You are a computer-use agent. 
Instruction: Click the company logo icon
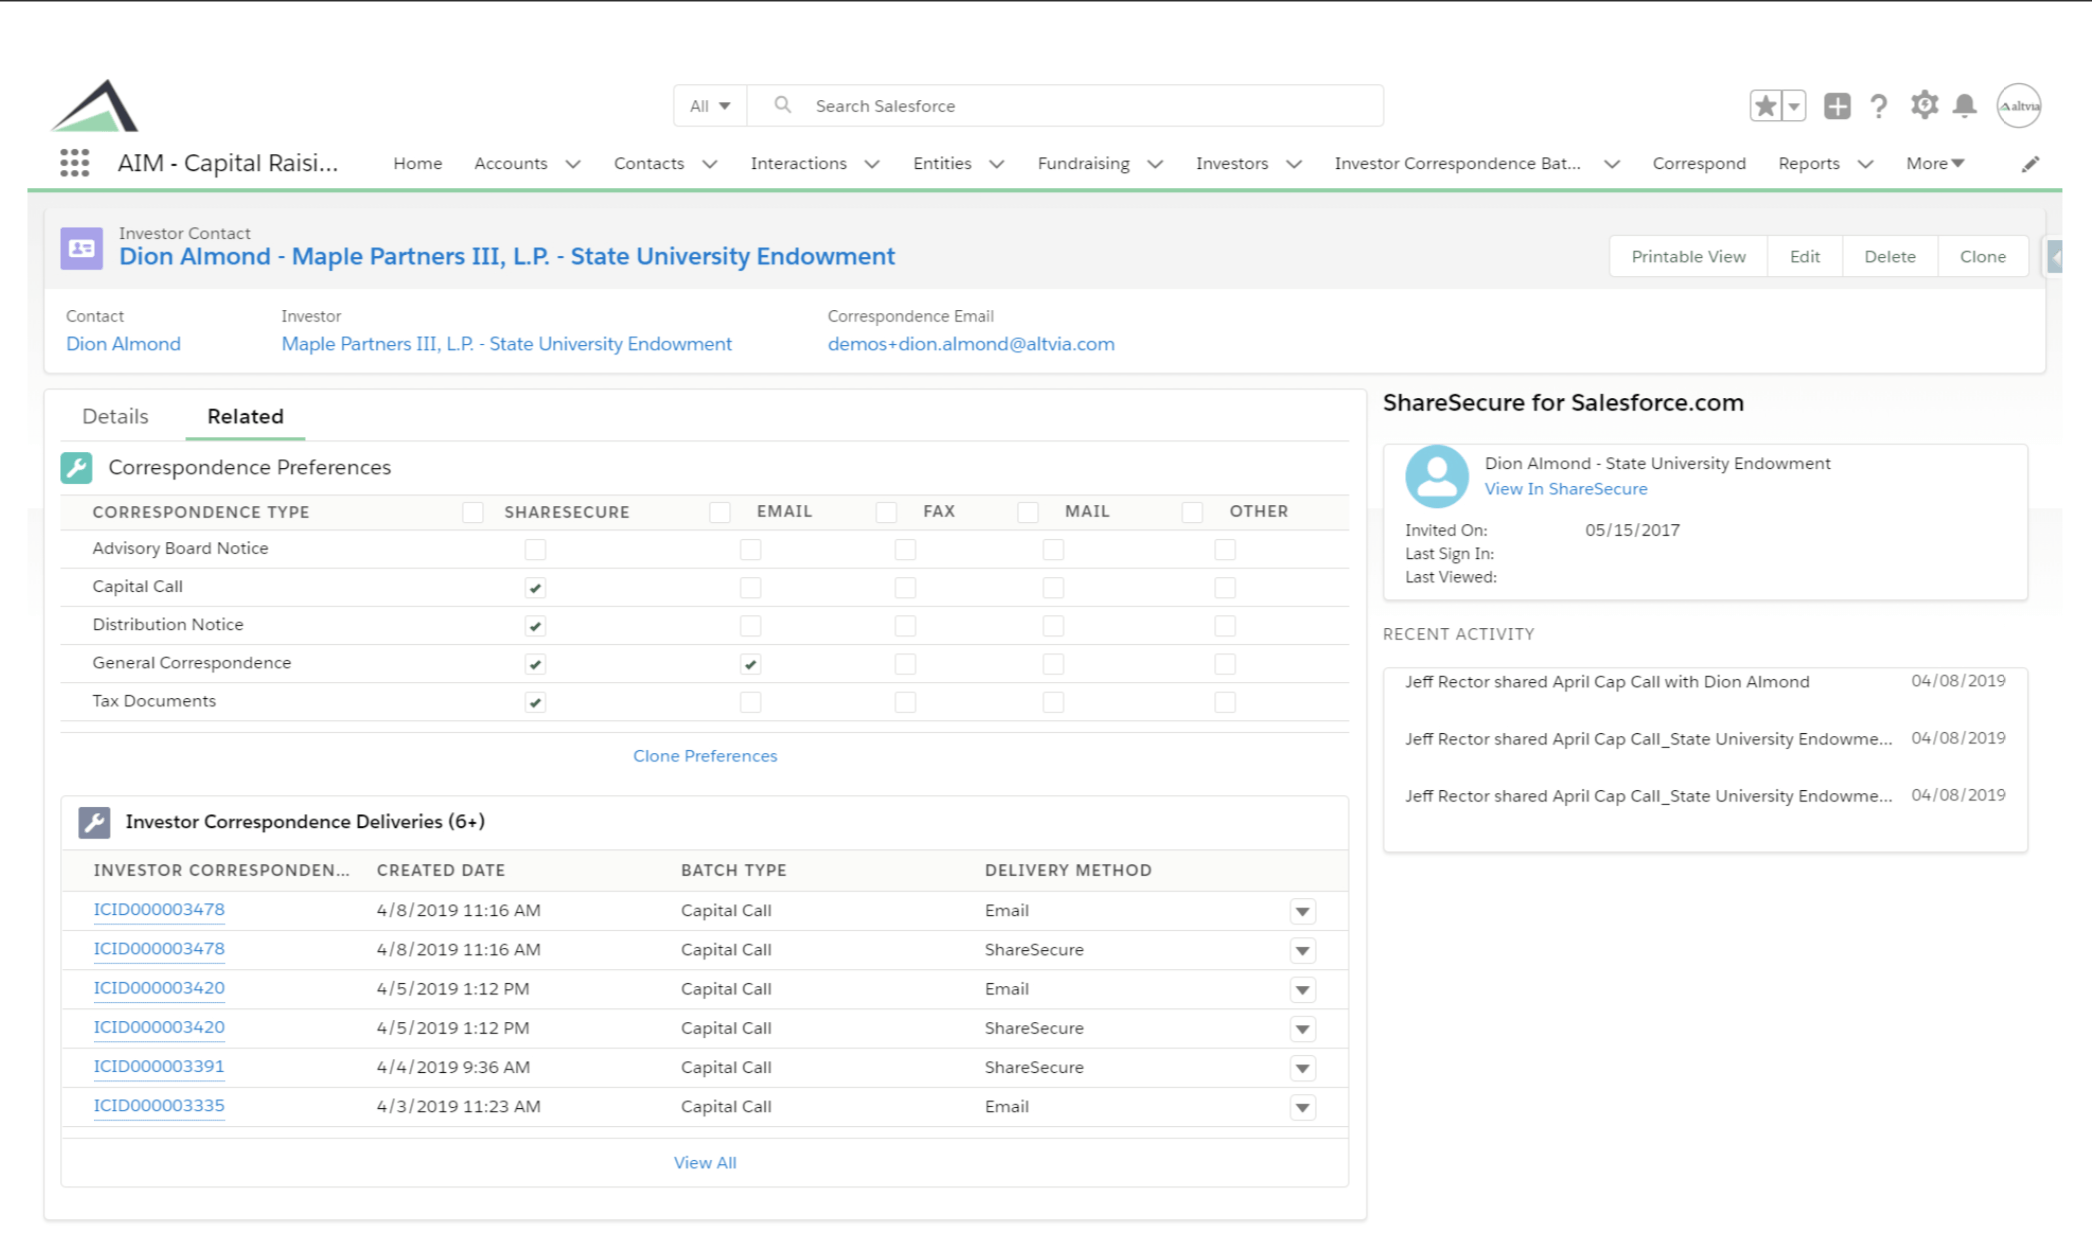click(95, 106)
